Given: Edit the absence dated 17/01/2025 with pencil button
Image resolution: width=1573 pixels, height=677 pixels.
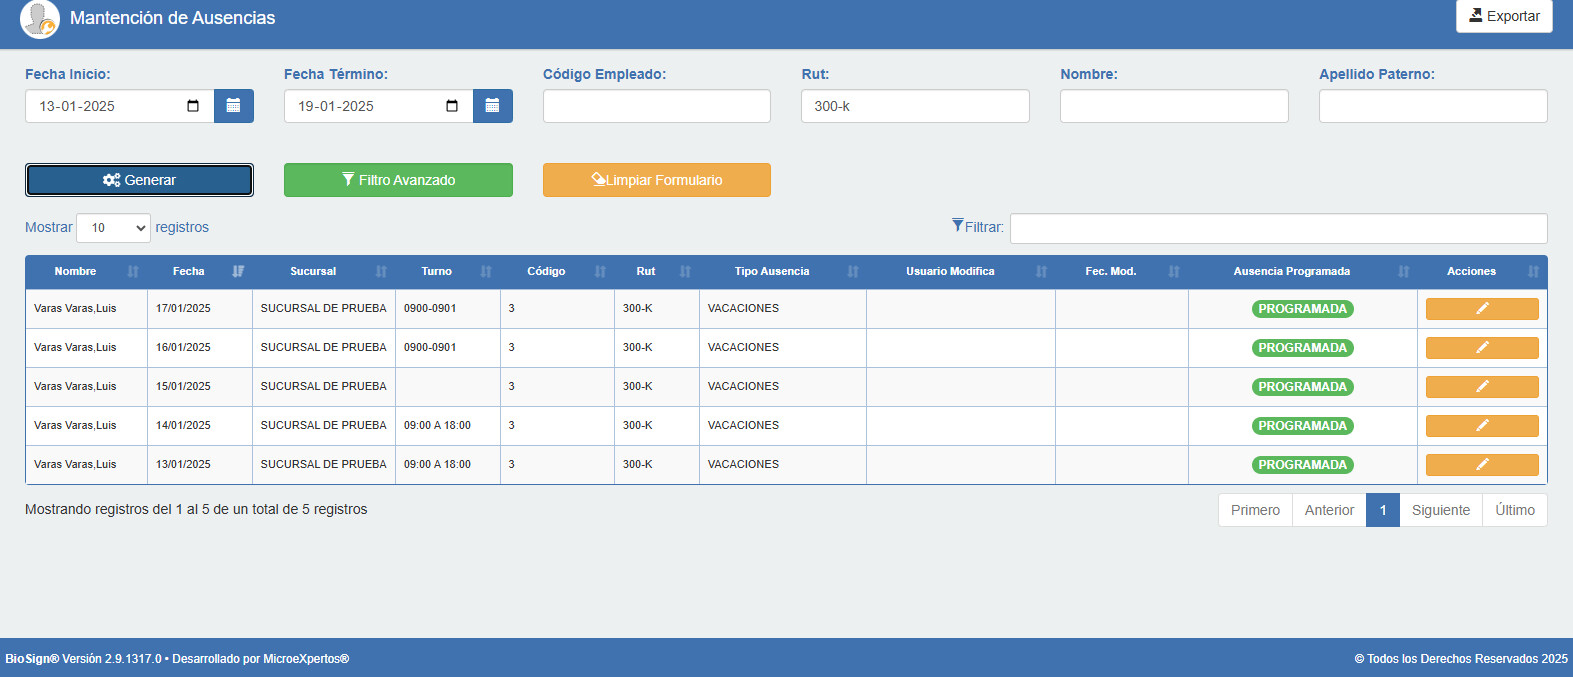Looking at the screenshot, I should coord(1482,309).
